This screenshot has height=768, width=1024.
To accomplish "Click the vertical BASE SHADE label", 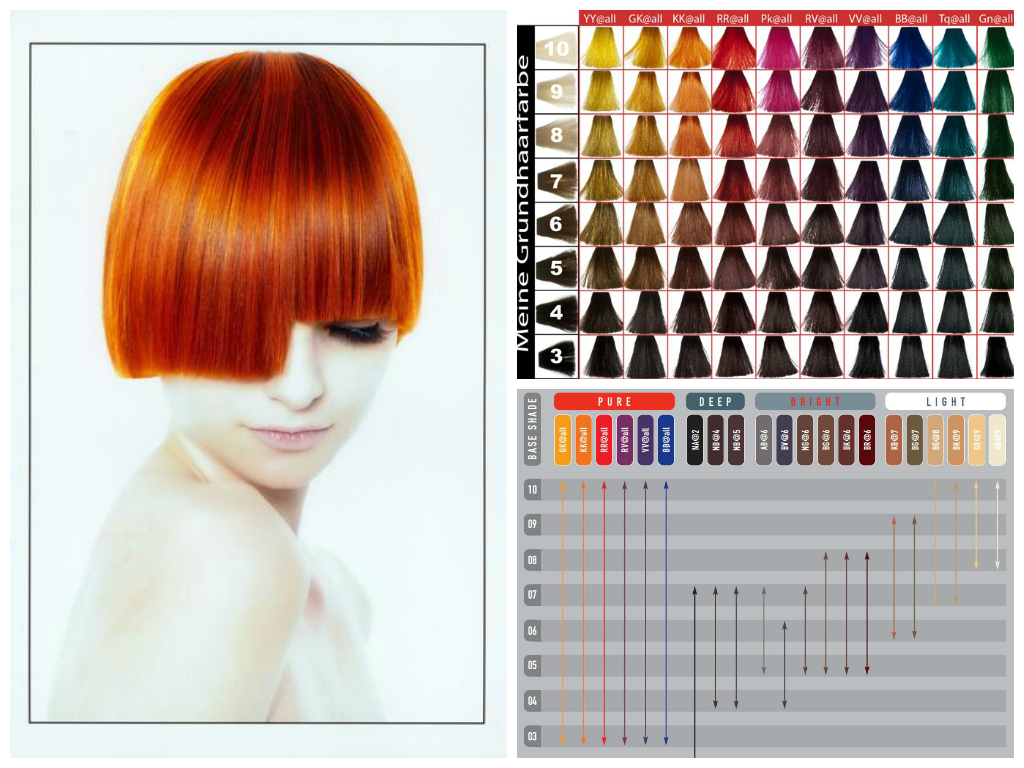I will [x=533, y=428].
